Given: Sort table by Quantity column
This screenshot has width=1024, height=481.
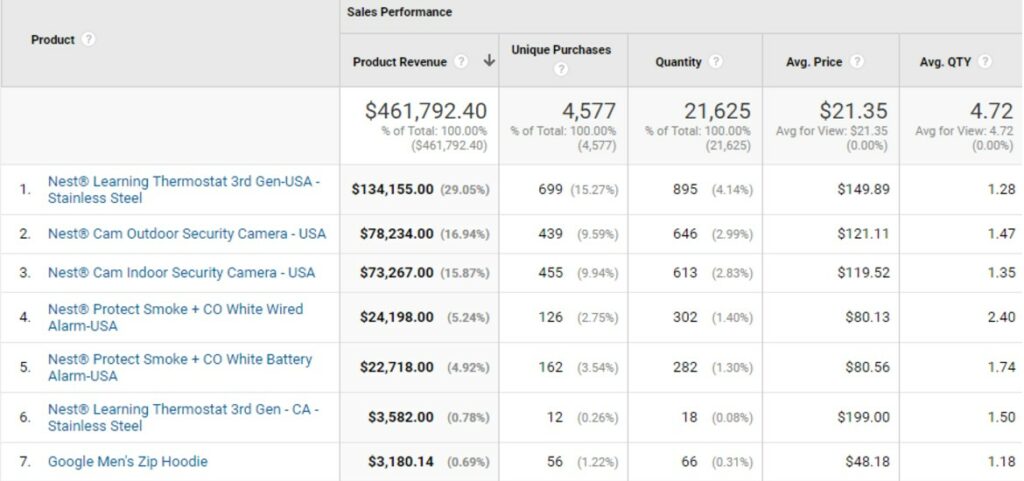Looking at the screenshot, I should click(678, 61).
